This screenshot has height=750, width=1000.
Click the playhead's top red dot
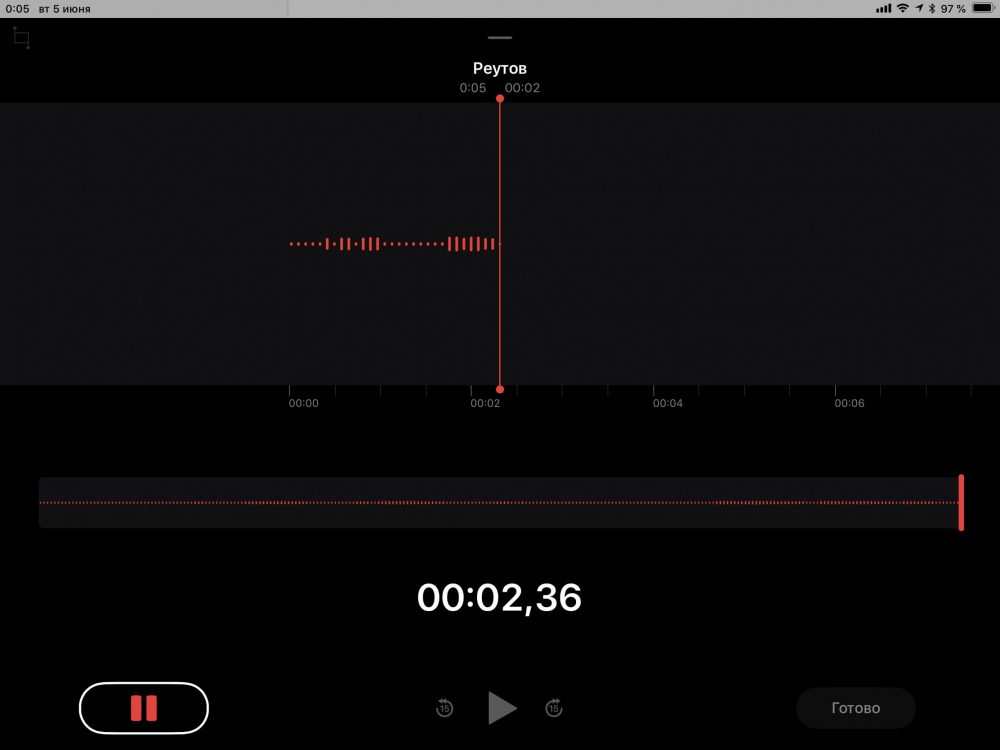[x=500, y=98]
